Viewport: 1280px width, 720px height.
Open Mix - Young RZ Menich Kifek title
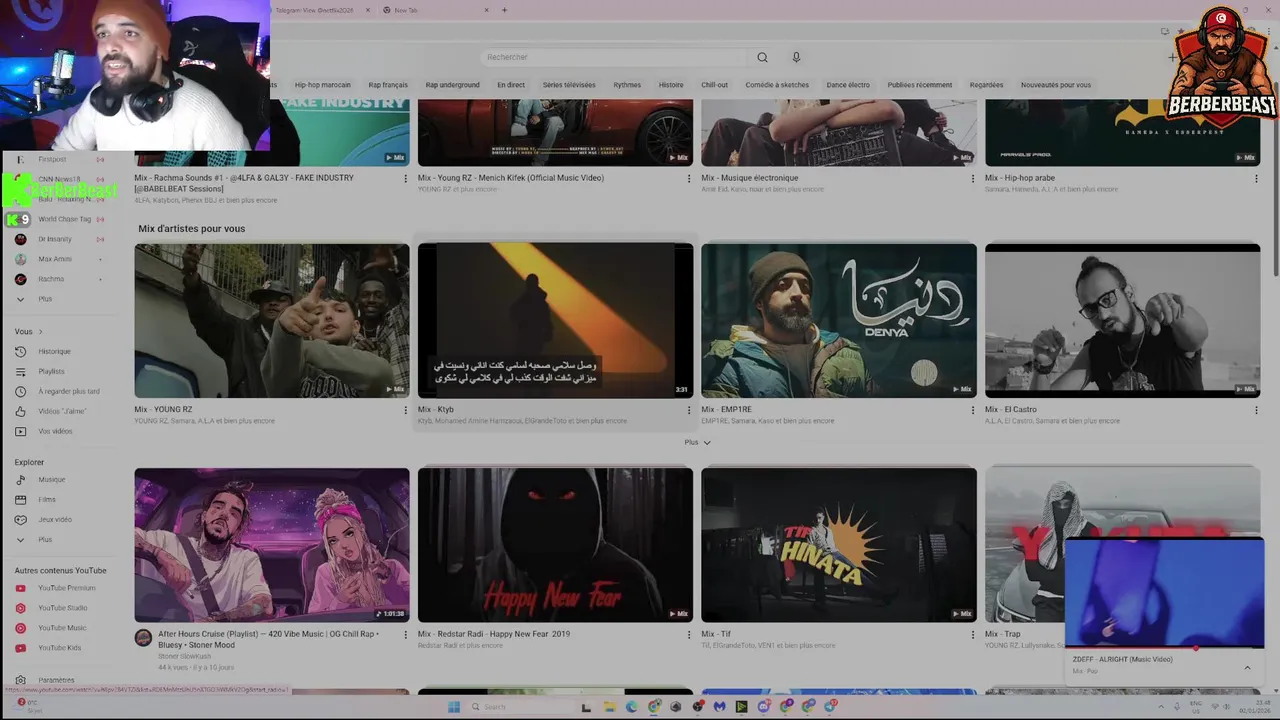(511, 178)
